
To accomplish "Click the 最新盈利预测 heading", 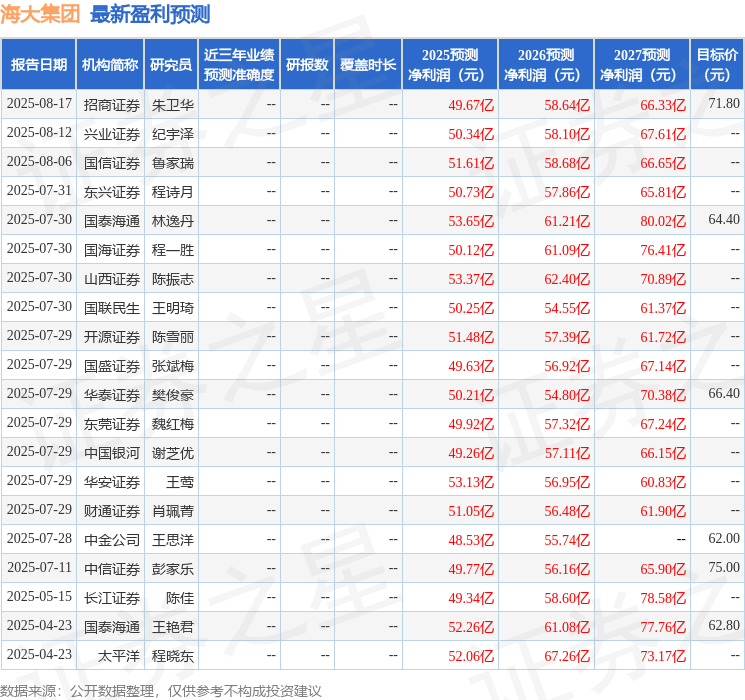I will pos(150,14).
